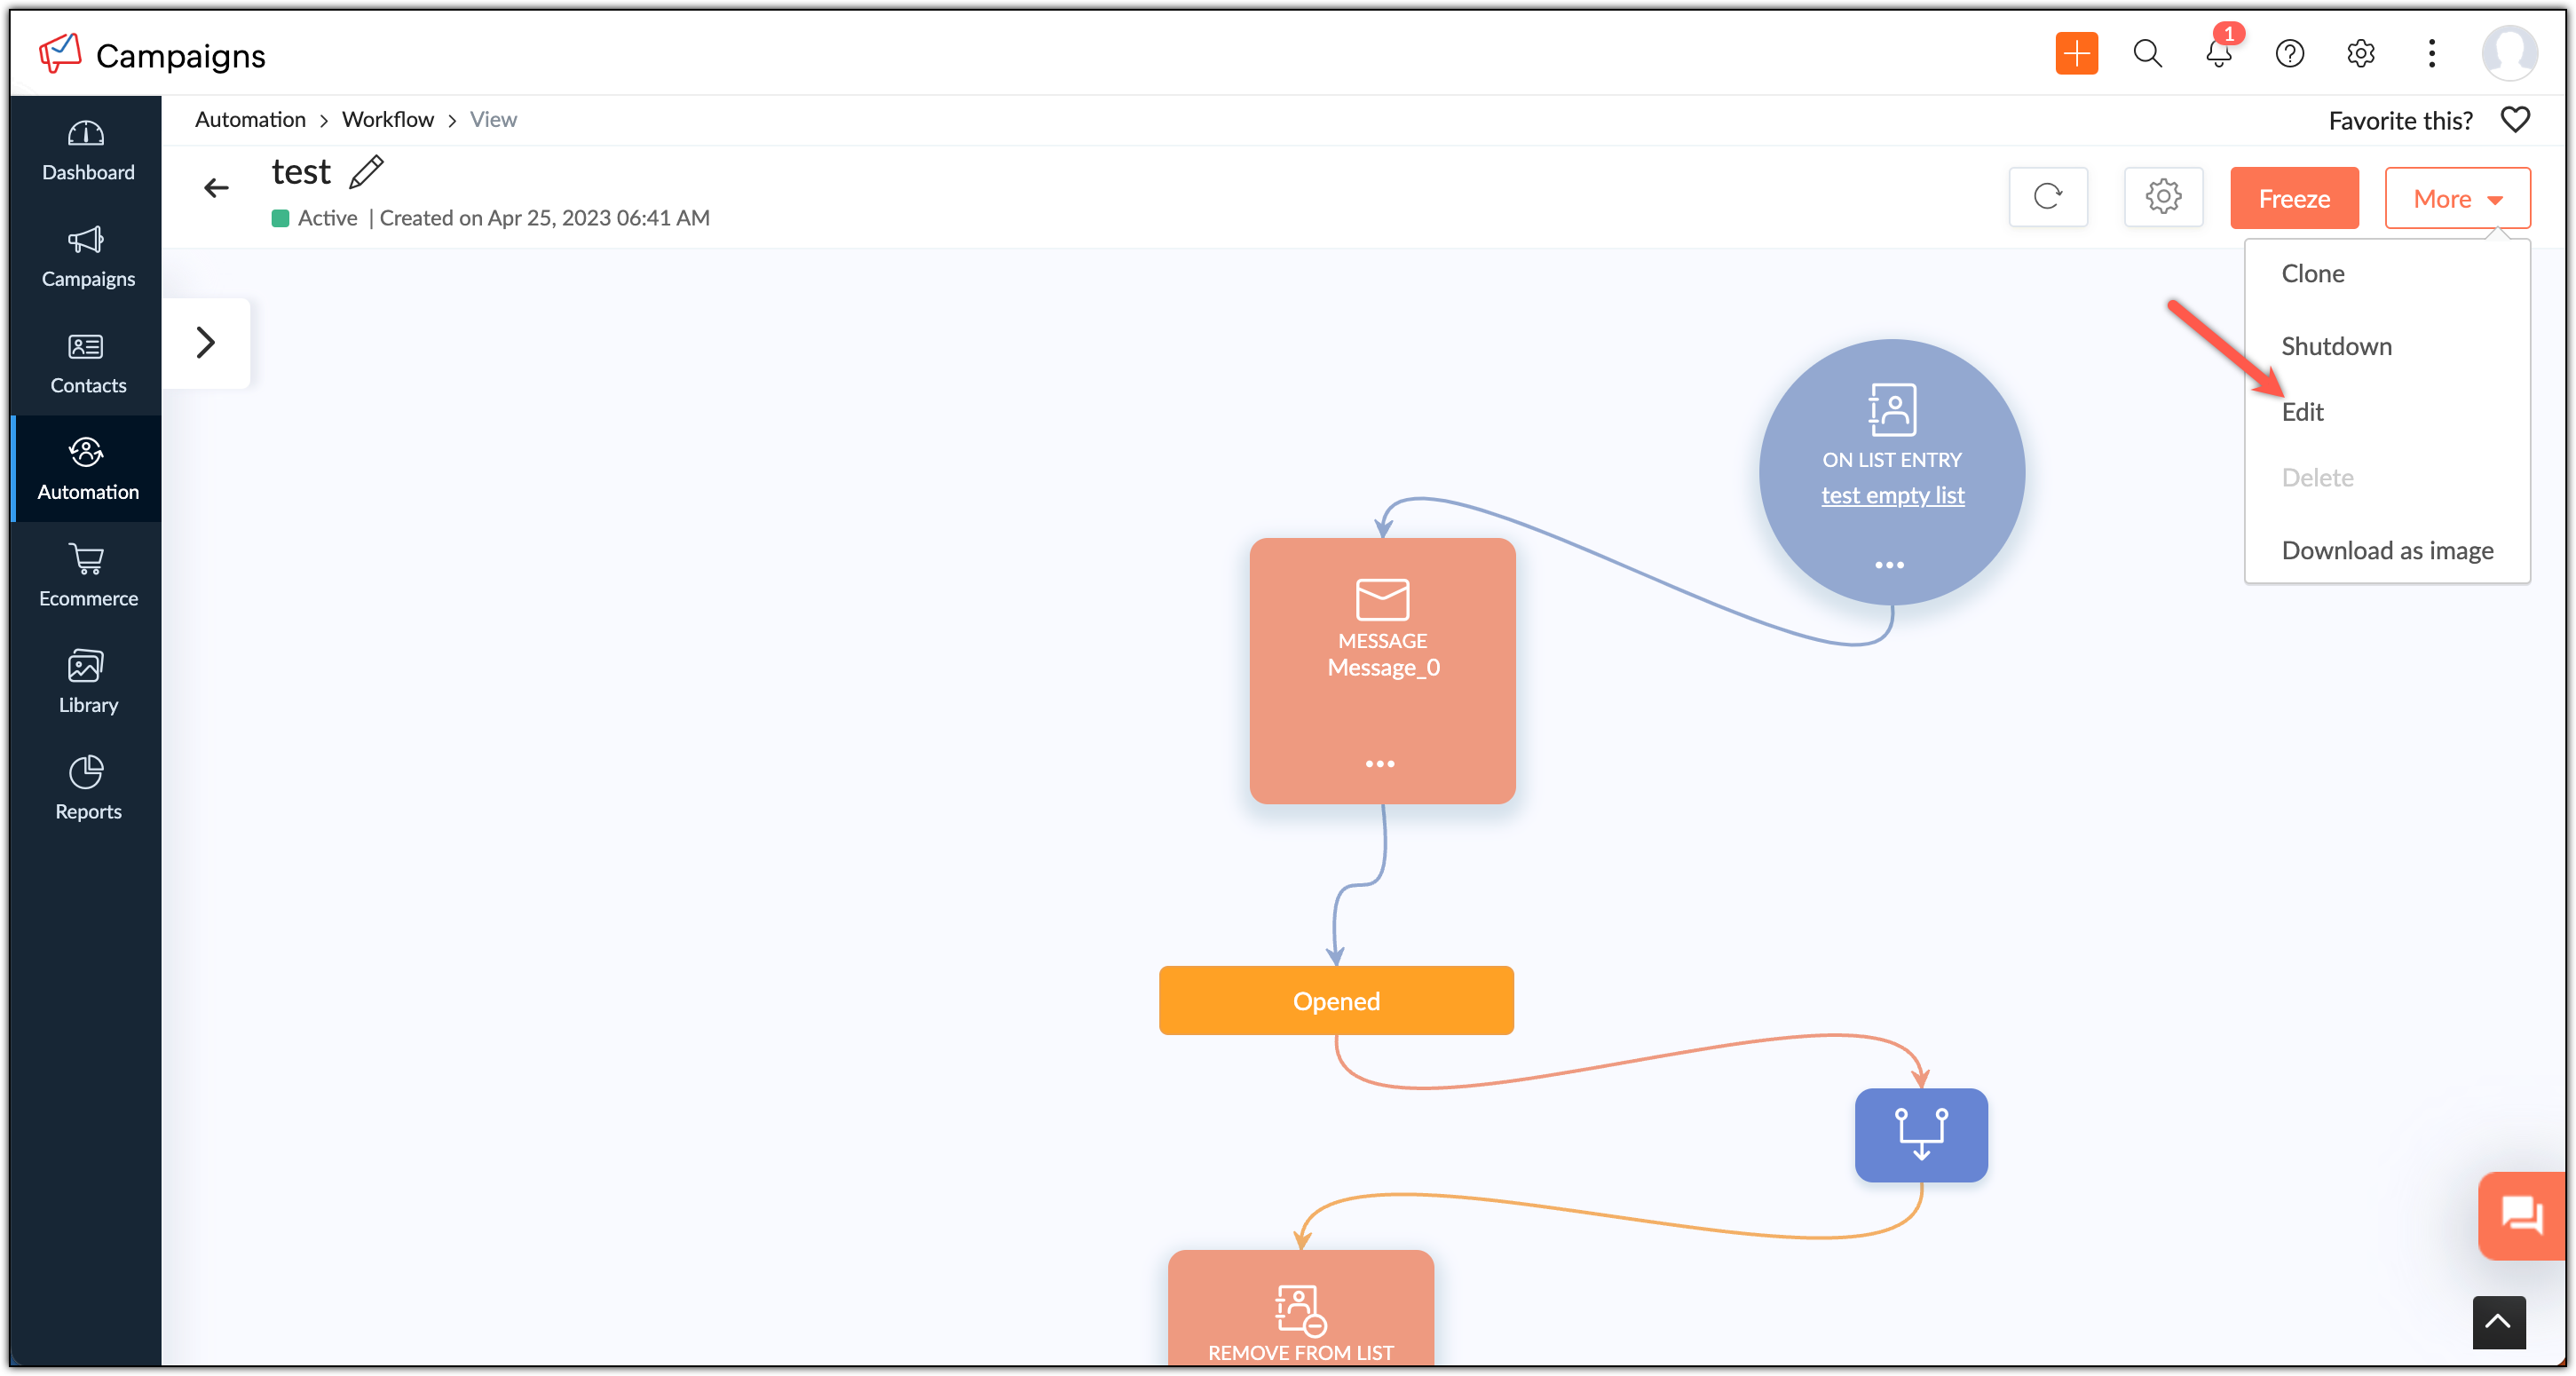Open search from the top bar

[2147, 54]
